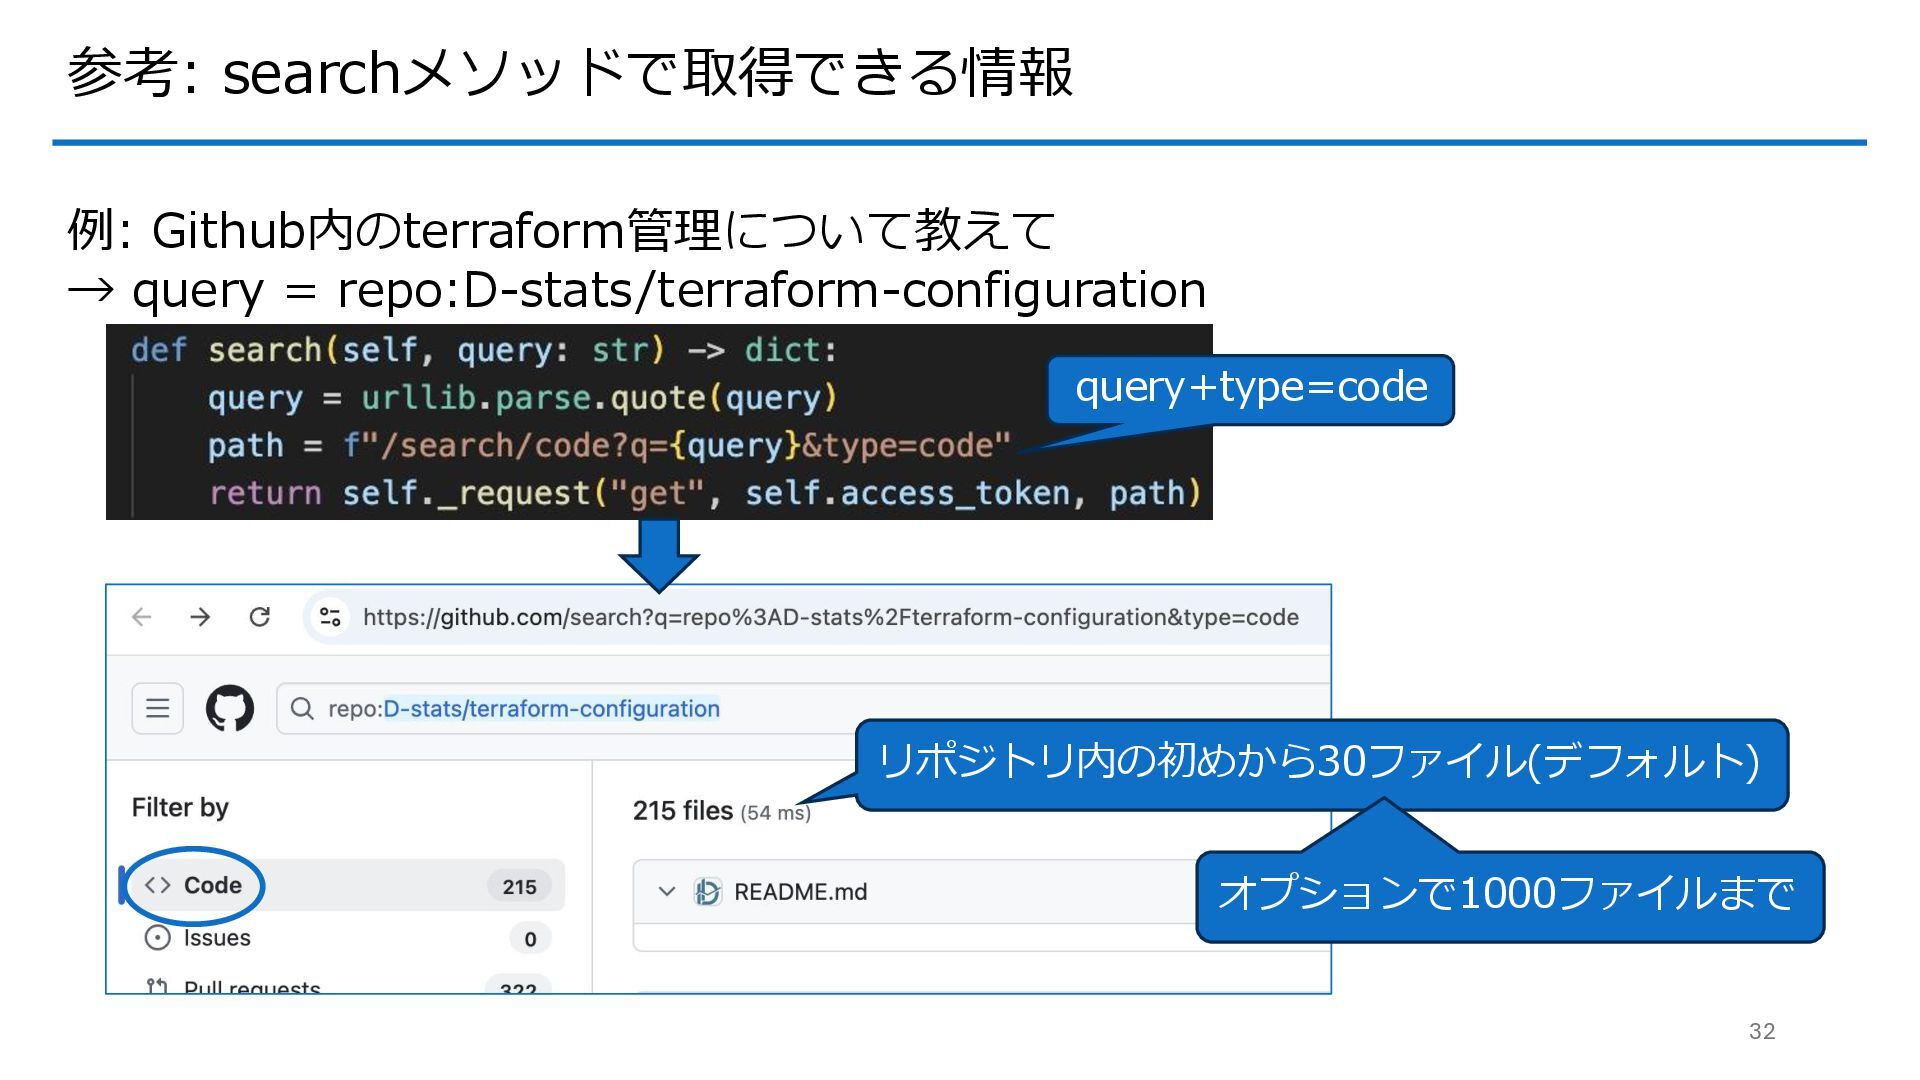Image resolution: width=1920 pixels, height=1080 pixels.
Task: Reload the page with refresh icon
Action: [x=260, y=617]
